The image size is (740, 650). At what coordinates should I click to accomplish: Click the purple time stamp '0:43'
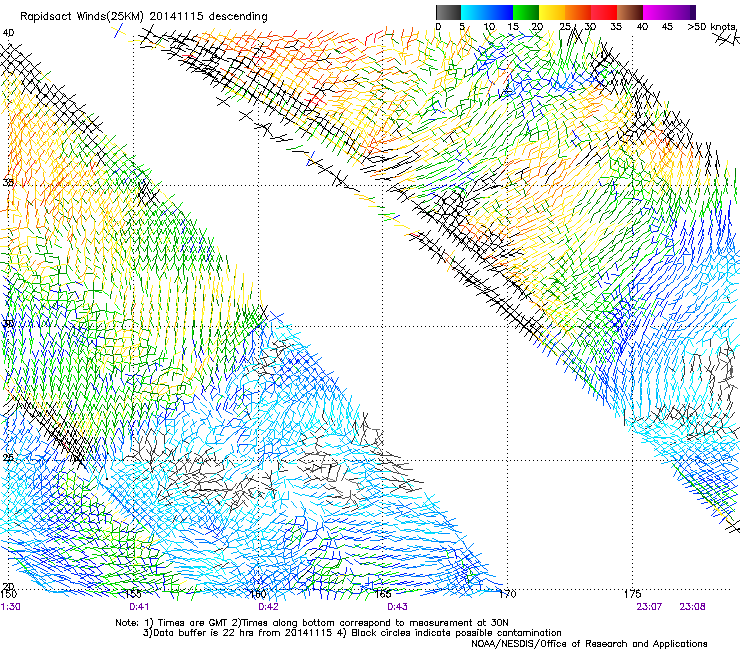point(397,607)
